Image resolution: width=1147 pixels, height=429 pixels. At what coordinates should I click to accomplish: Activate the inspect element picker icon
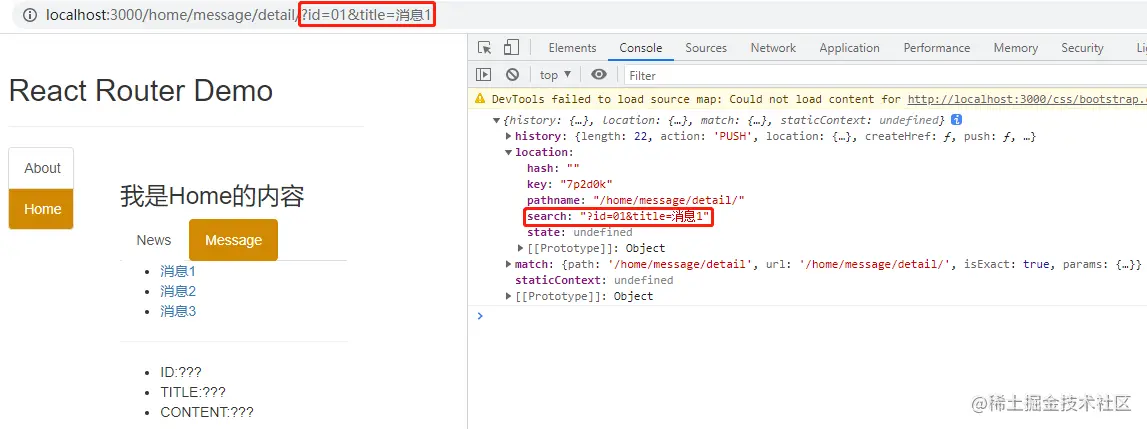click(x=484, y=48)
